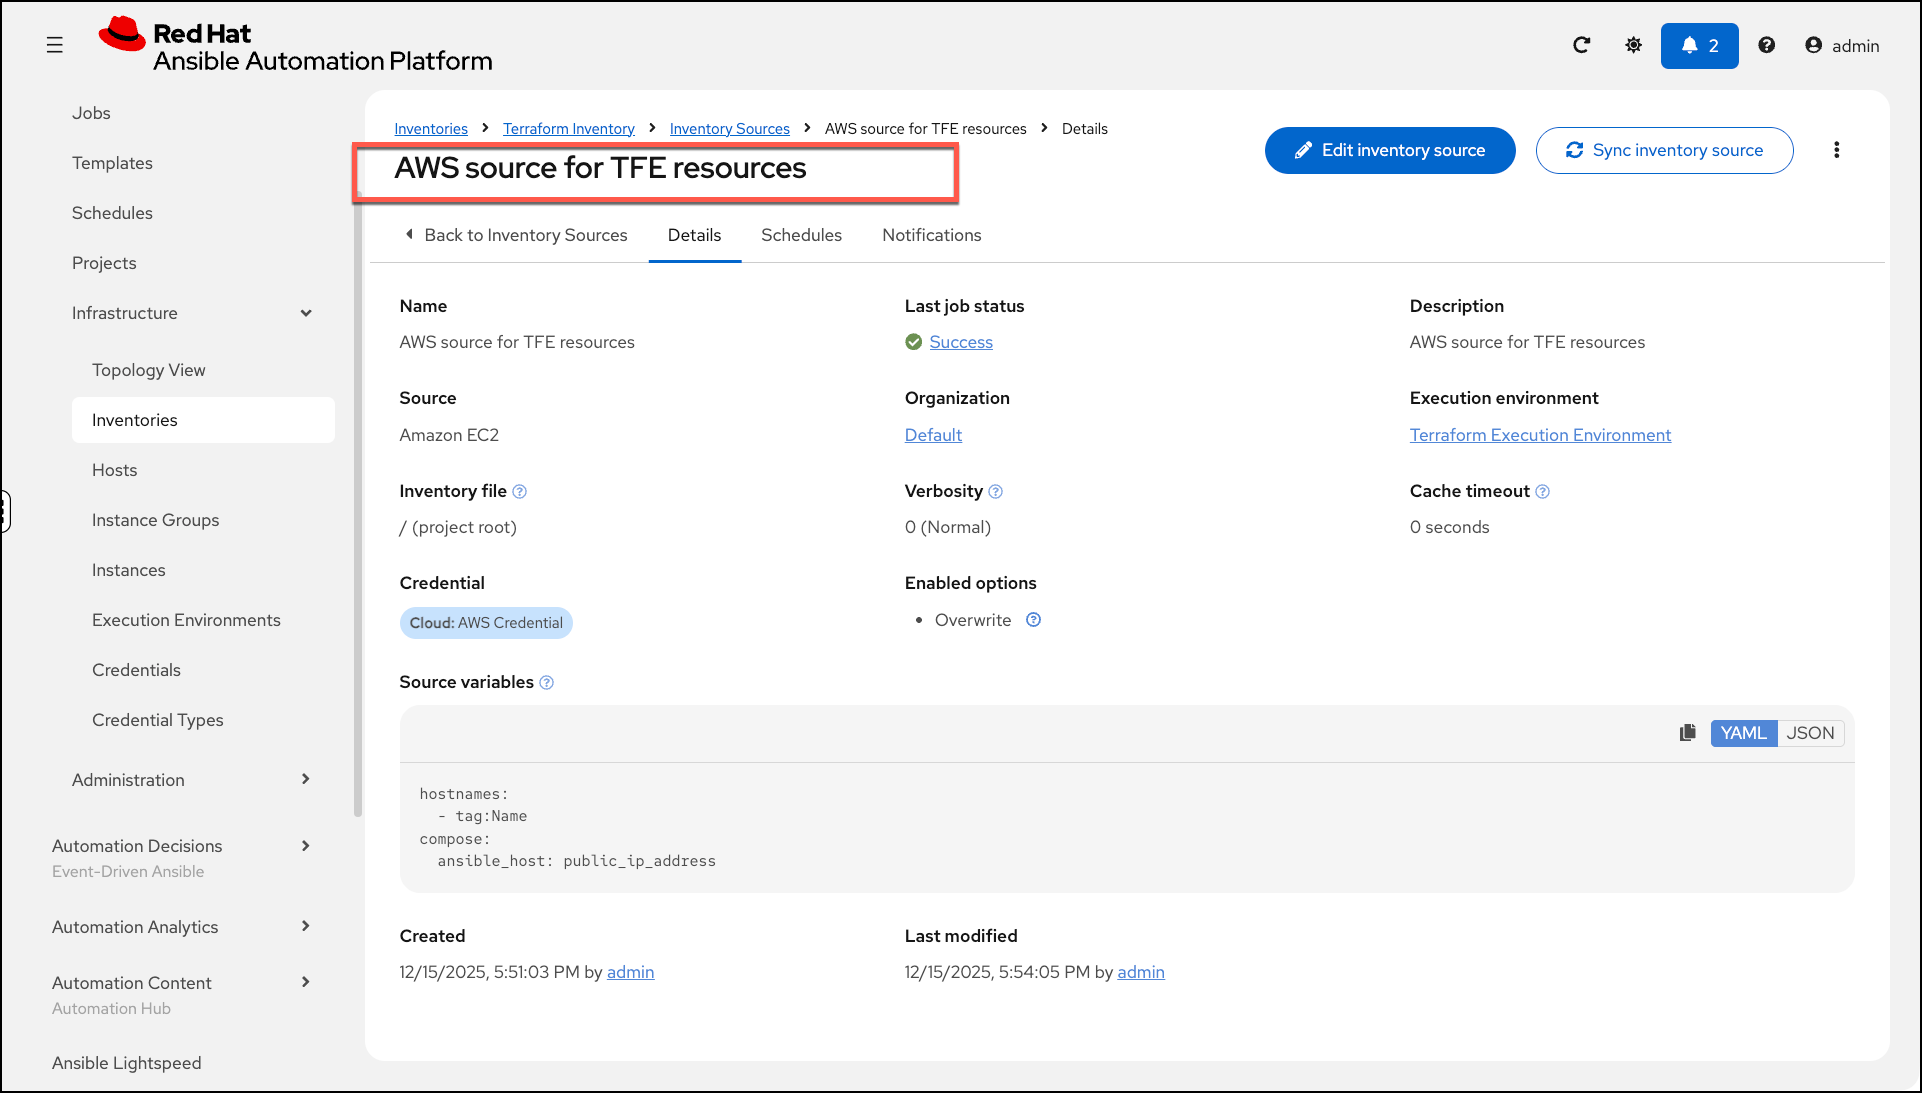Open Ansible Lightspeed

click(x=126, y=1063)
